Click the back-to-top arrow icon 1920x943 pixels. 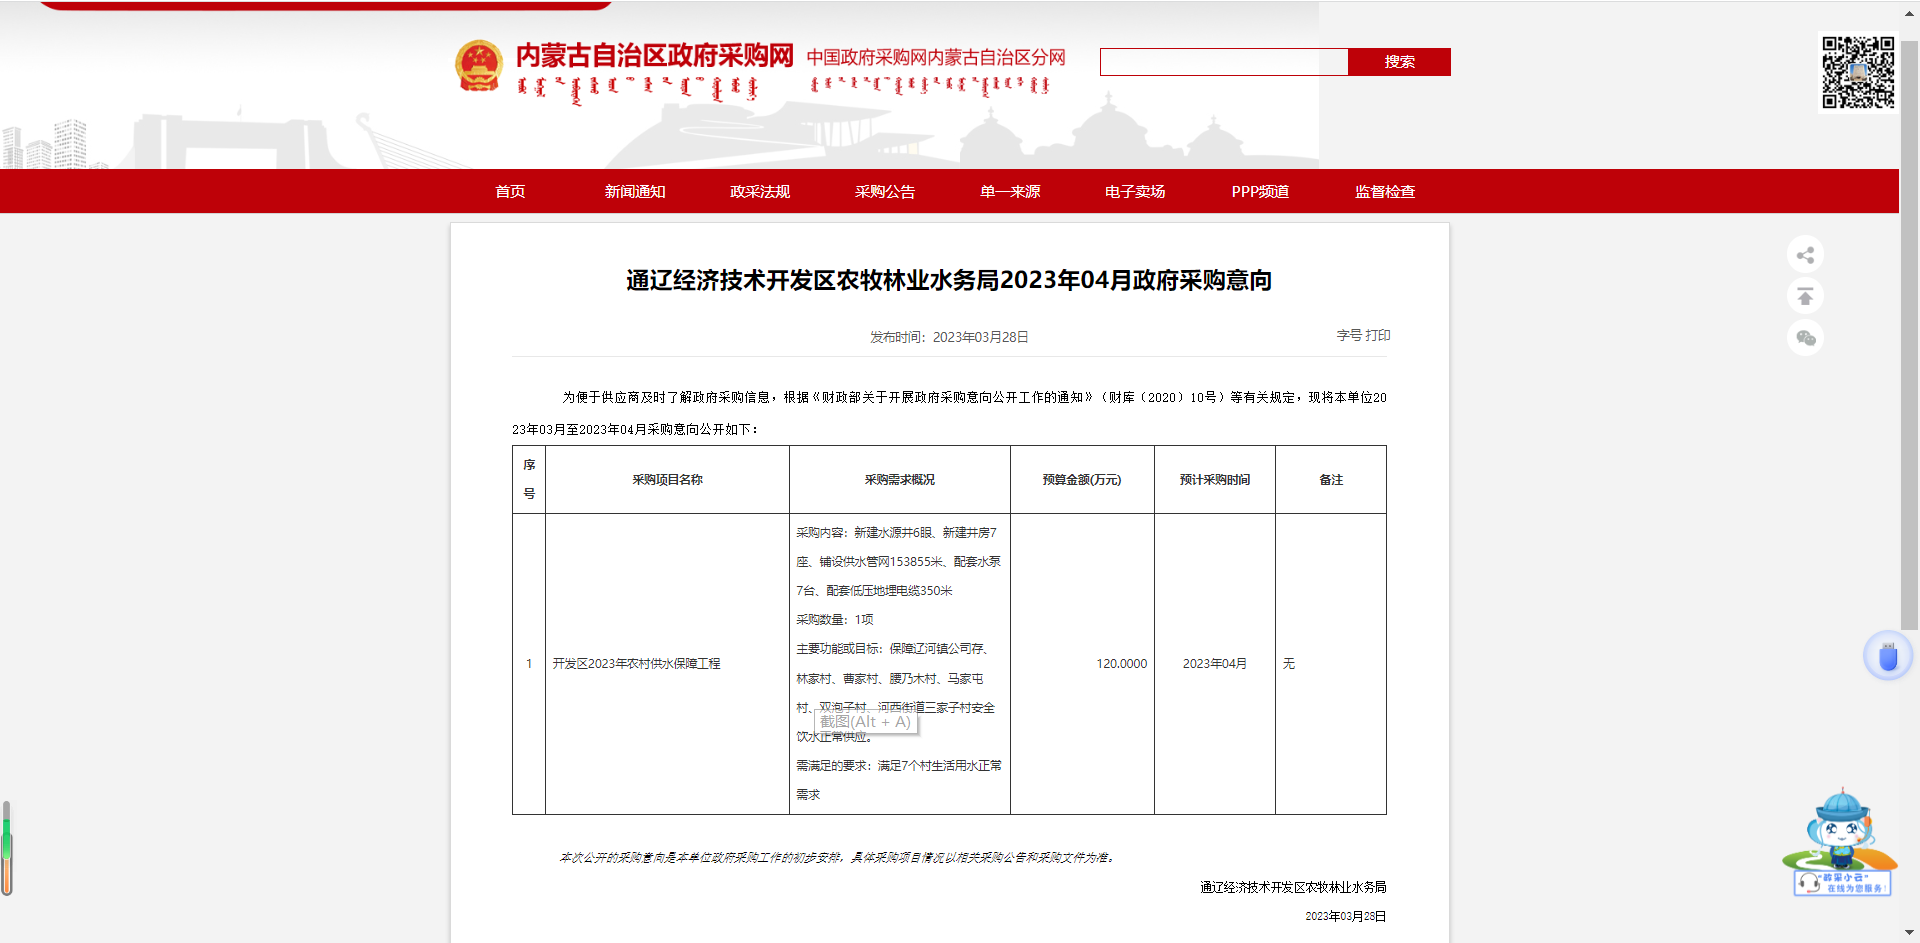click(x=1805, y=297)
